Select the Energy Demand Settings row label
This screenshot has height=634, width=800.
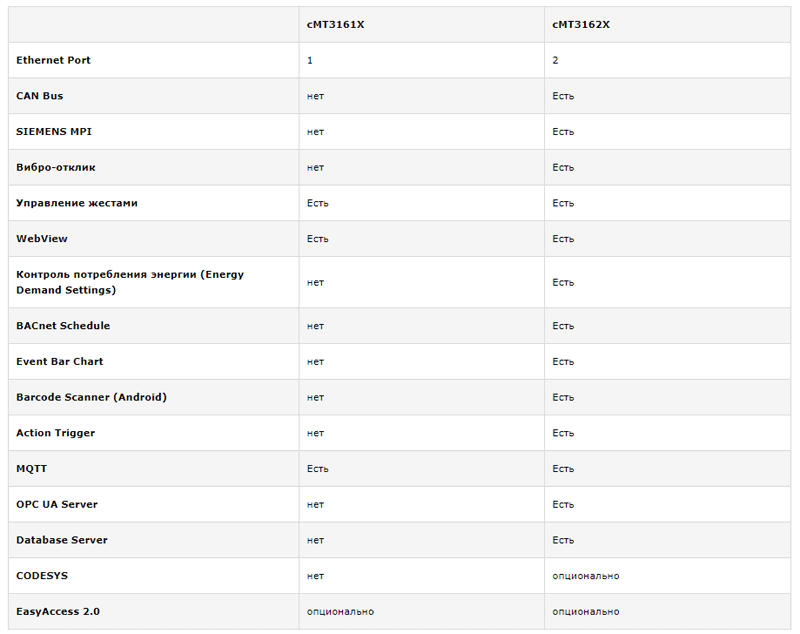(130, 282)
